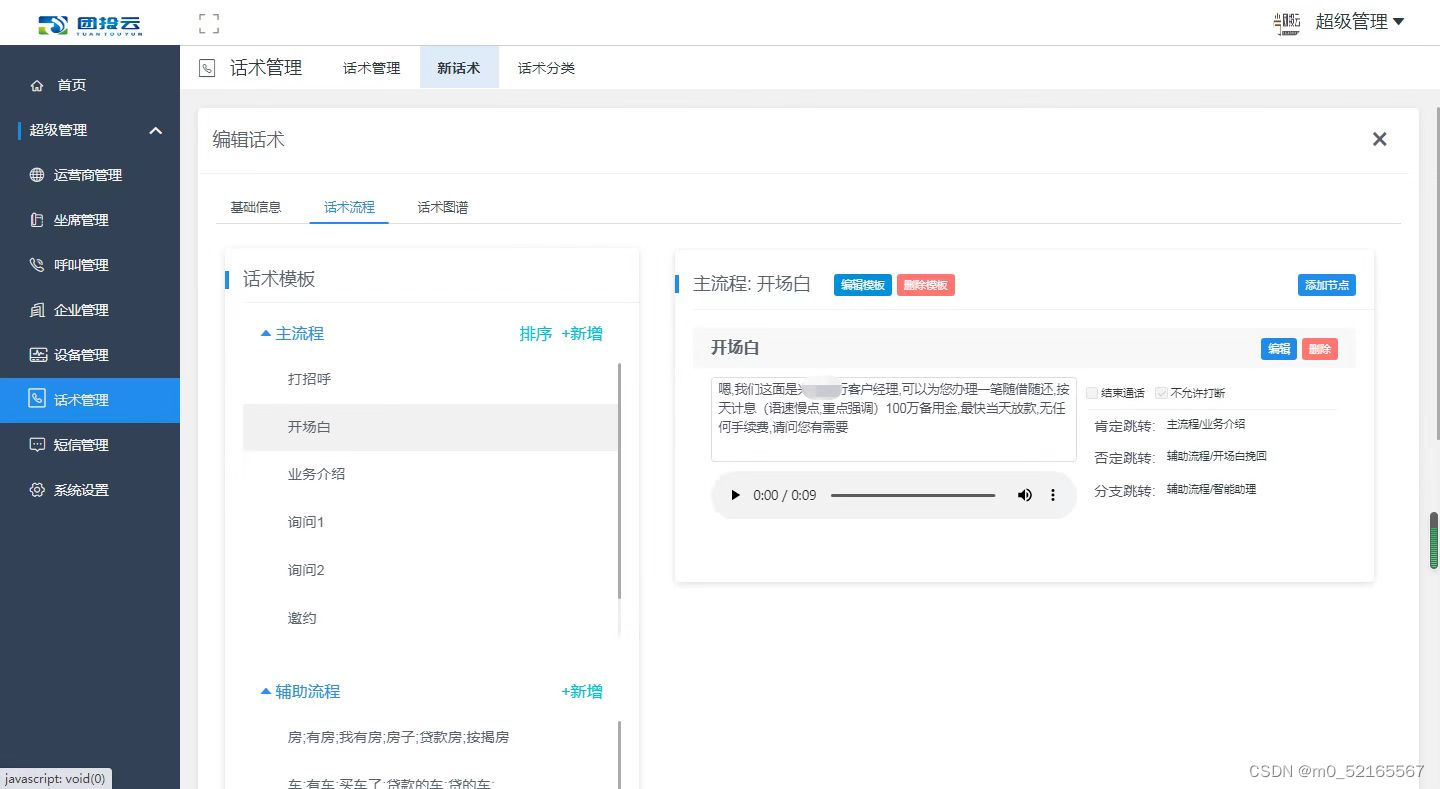Click the red 删除 node button

pyautogui.click(x=1320, y=349)
